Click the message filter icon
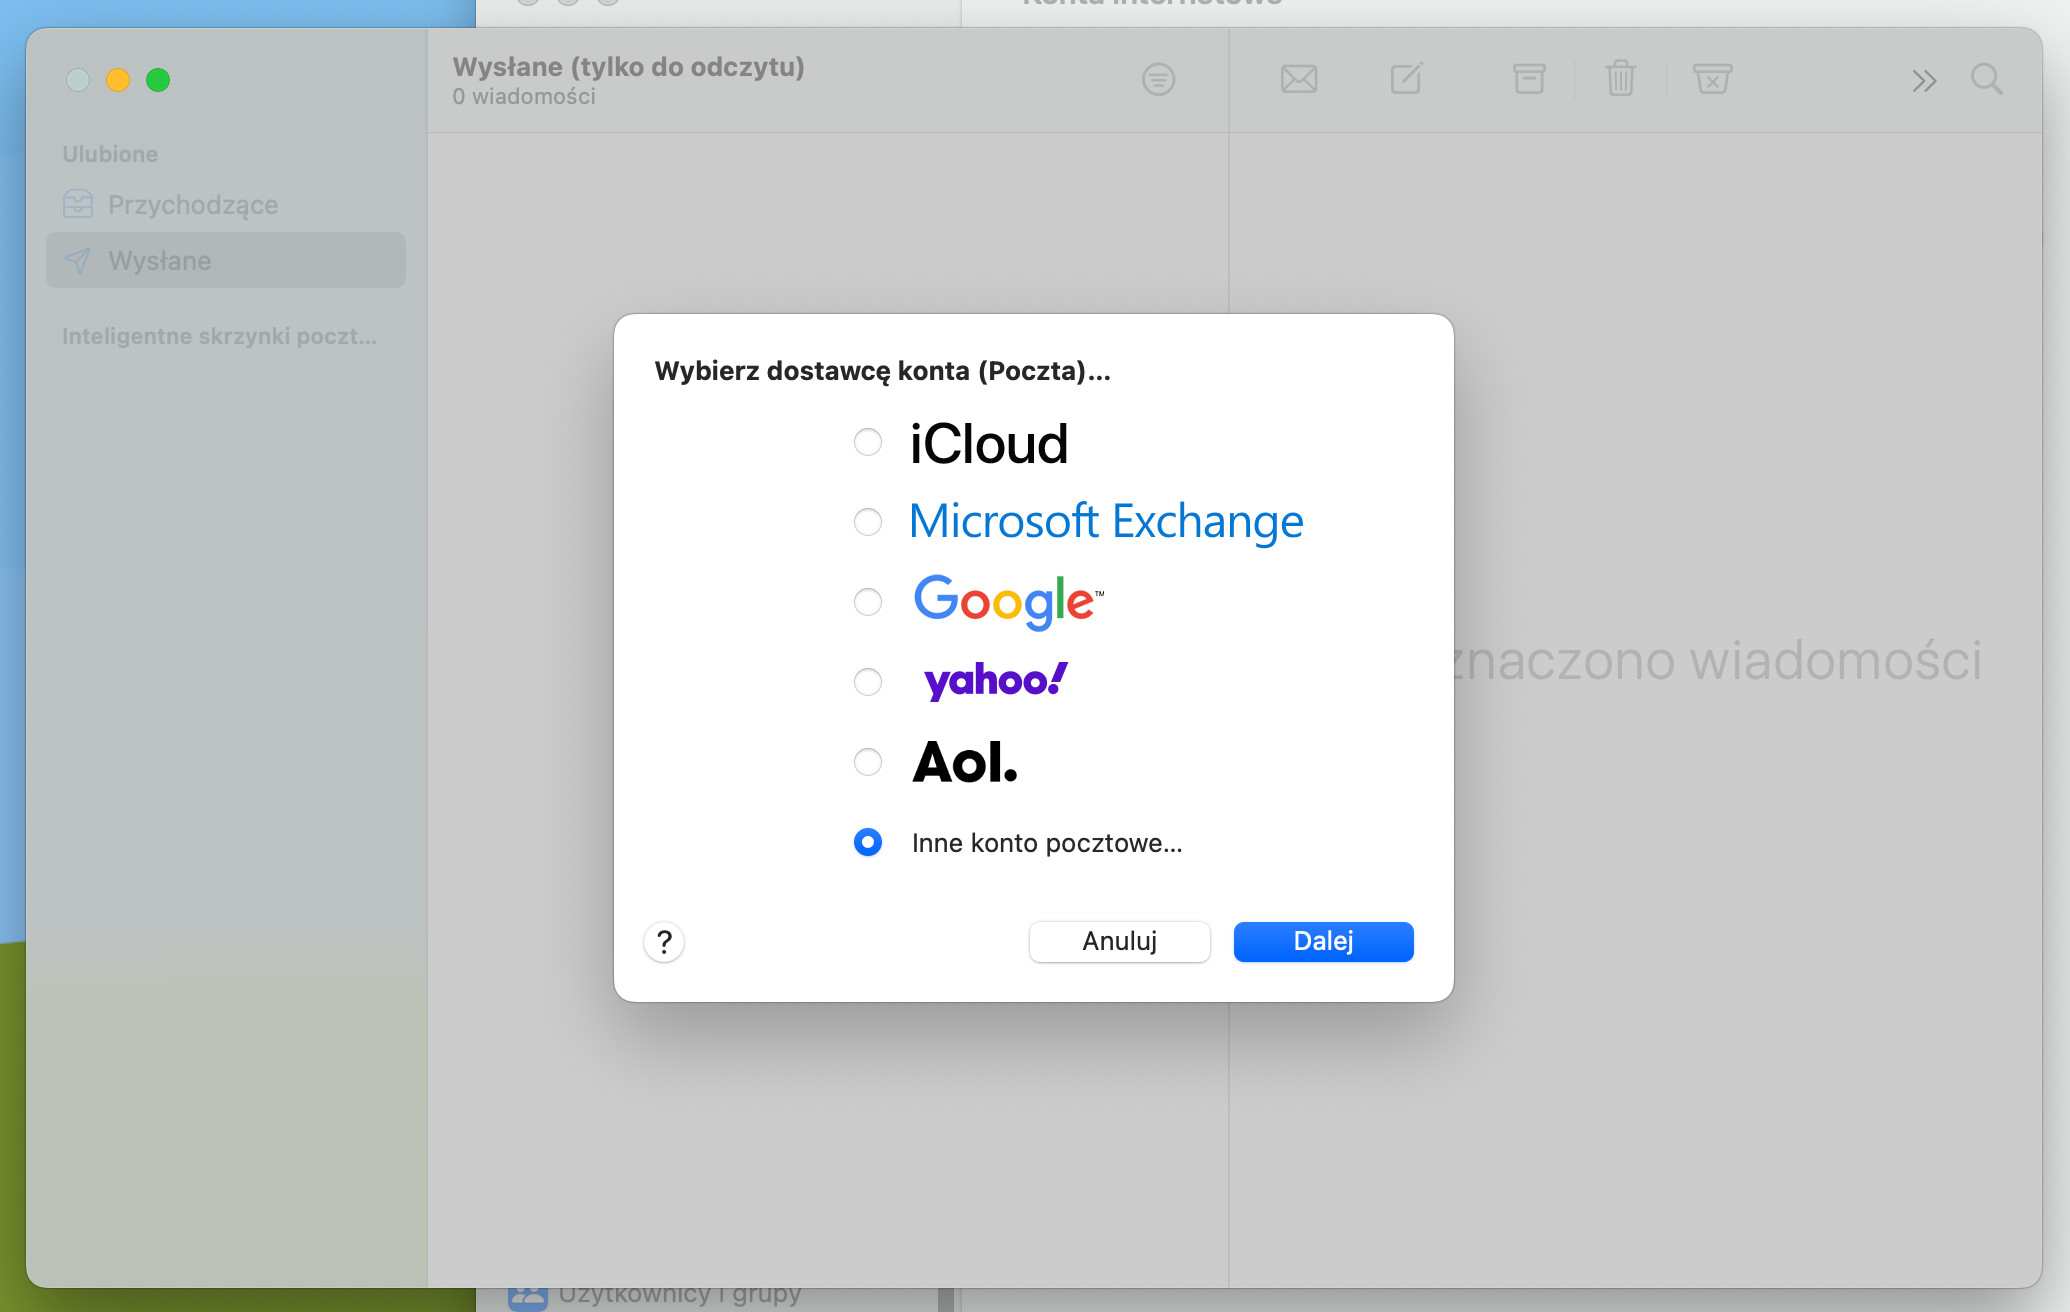This screenshot has height=1312, width=2070. point(1158,79)
